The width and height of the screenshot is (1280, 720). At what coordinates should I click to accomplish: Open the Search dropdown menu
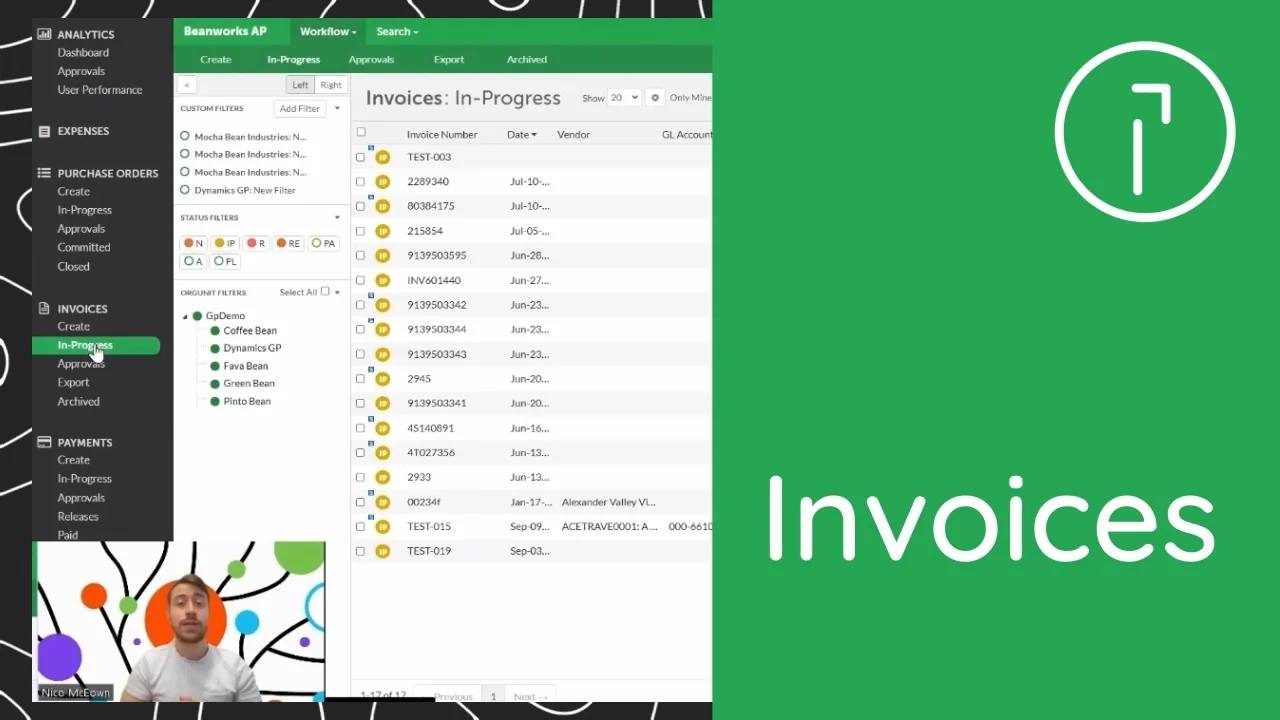coord(397,32)
